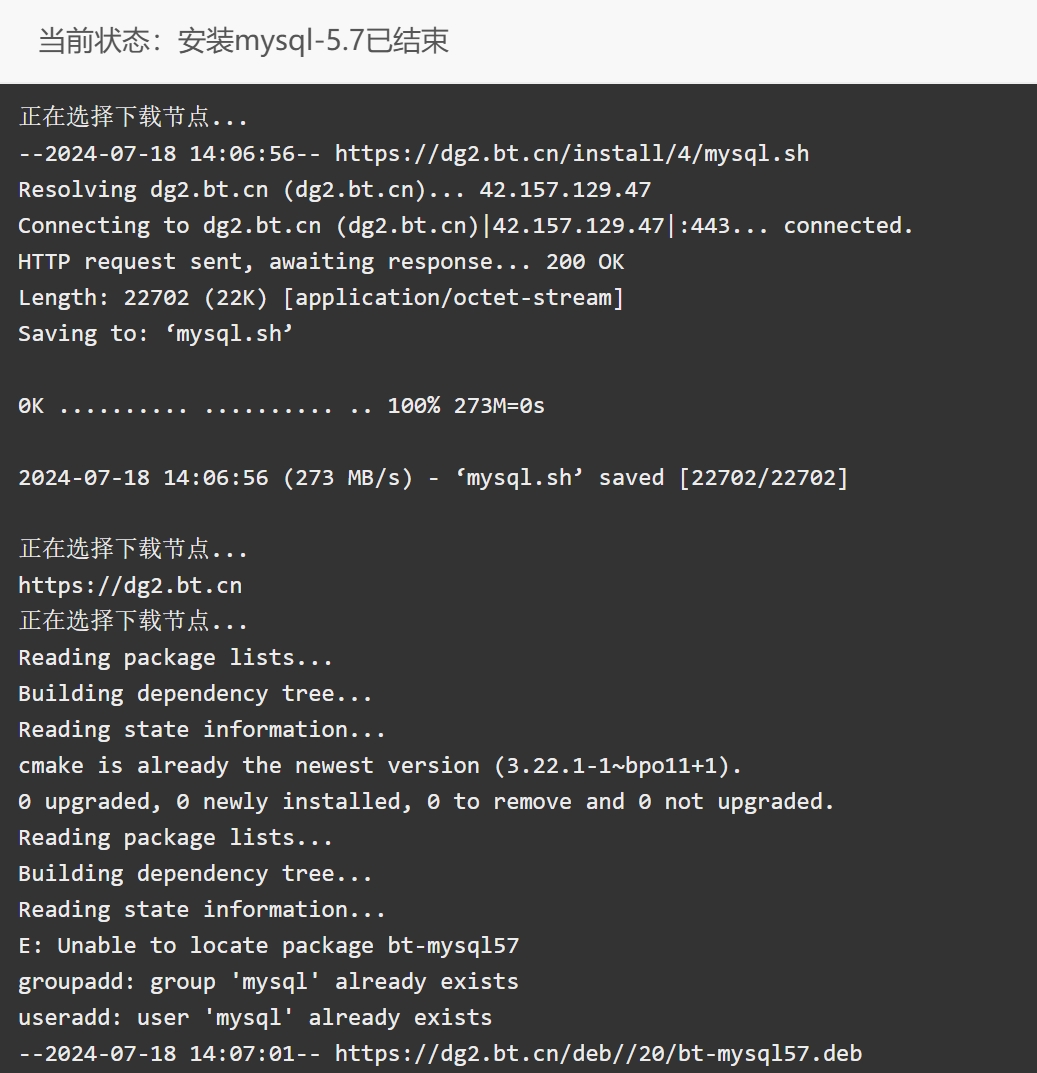
Task: Click the second Building dependency tree line
Action: coord(195,873)
